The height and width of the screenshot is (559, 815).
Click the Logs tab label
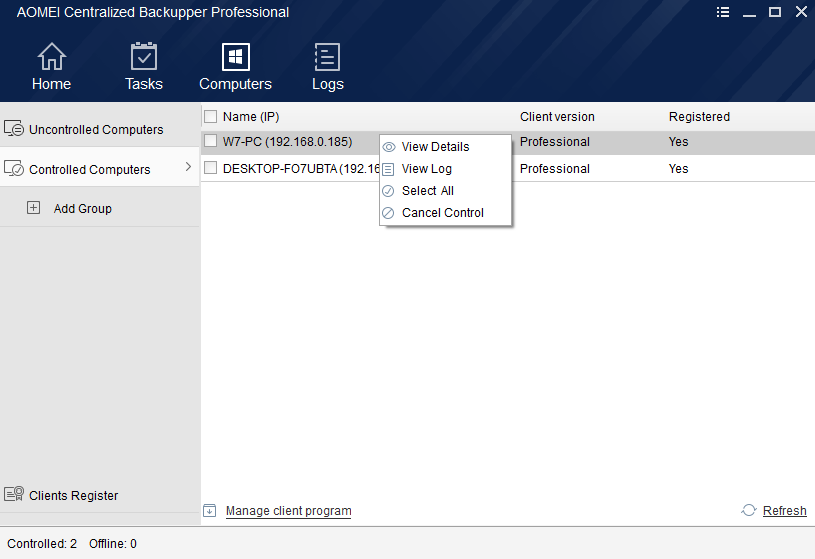tap(327, 84)
